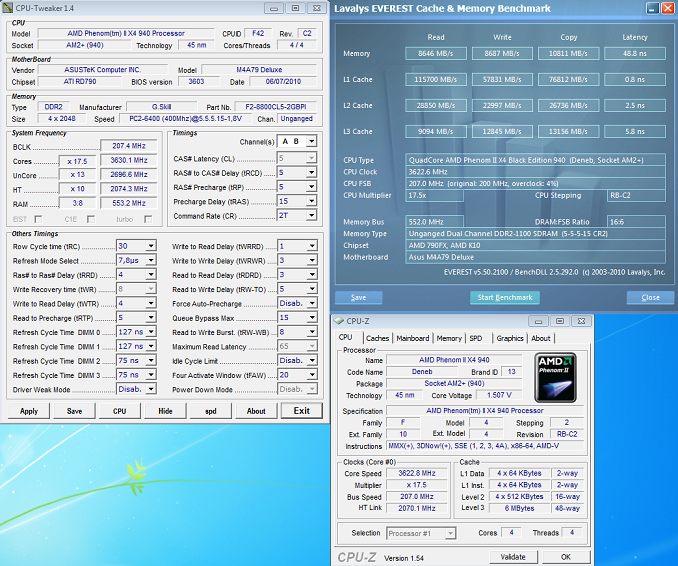This screenshot has height=566, width=678.
Task: Click the Part Nb. F2-8800CL5-2GBPI field
Action: [276, 107]
